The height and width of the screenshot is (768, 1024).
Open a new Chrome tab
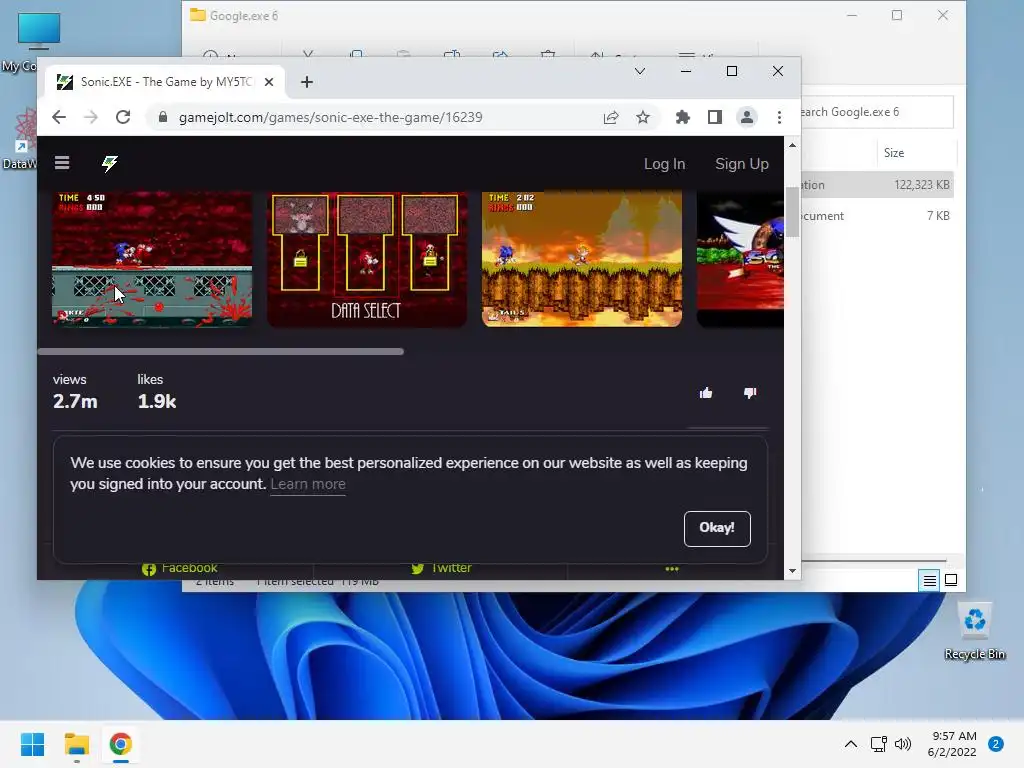(x=306, y=82)
